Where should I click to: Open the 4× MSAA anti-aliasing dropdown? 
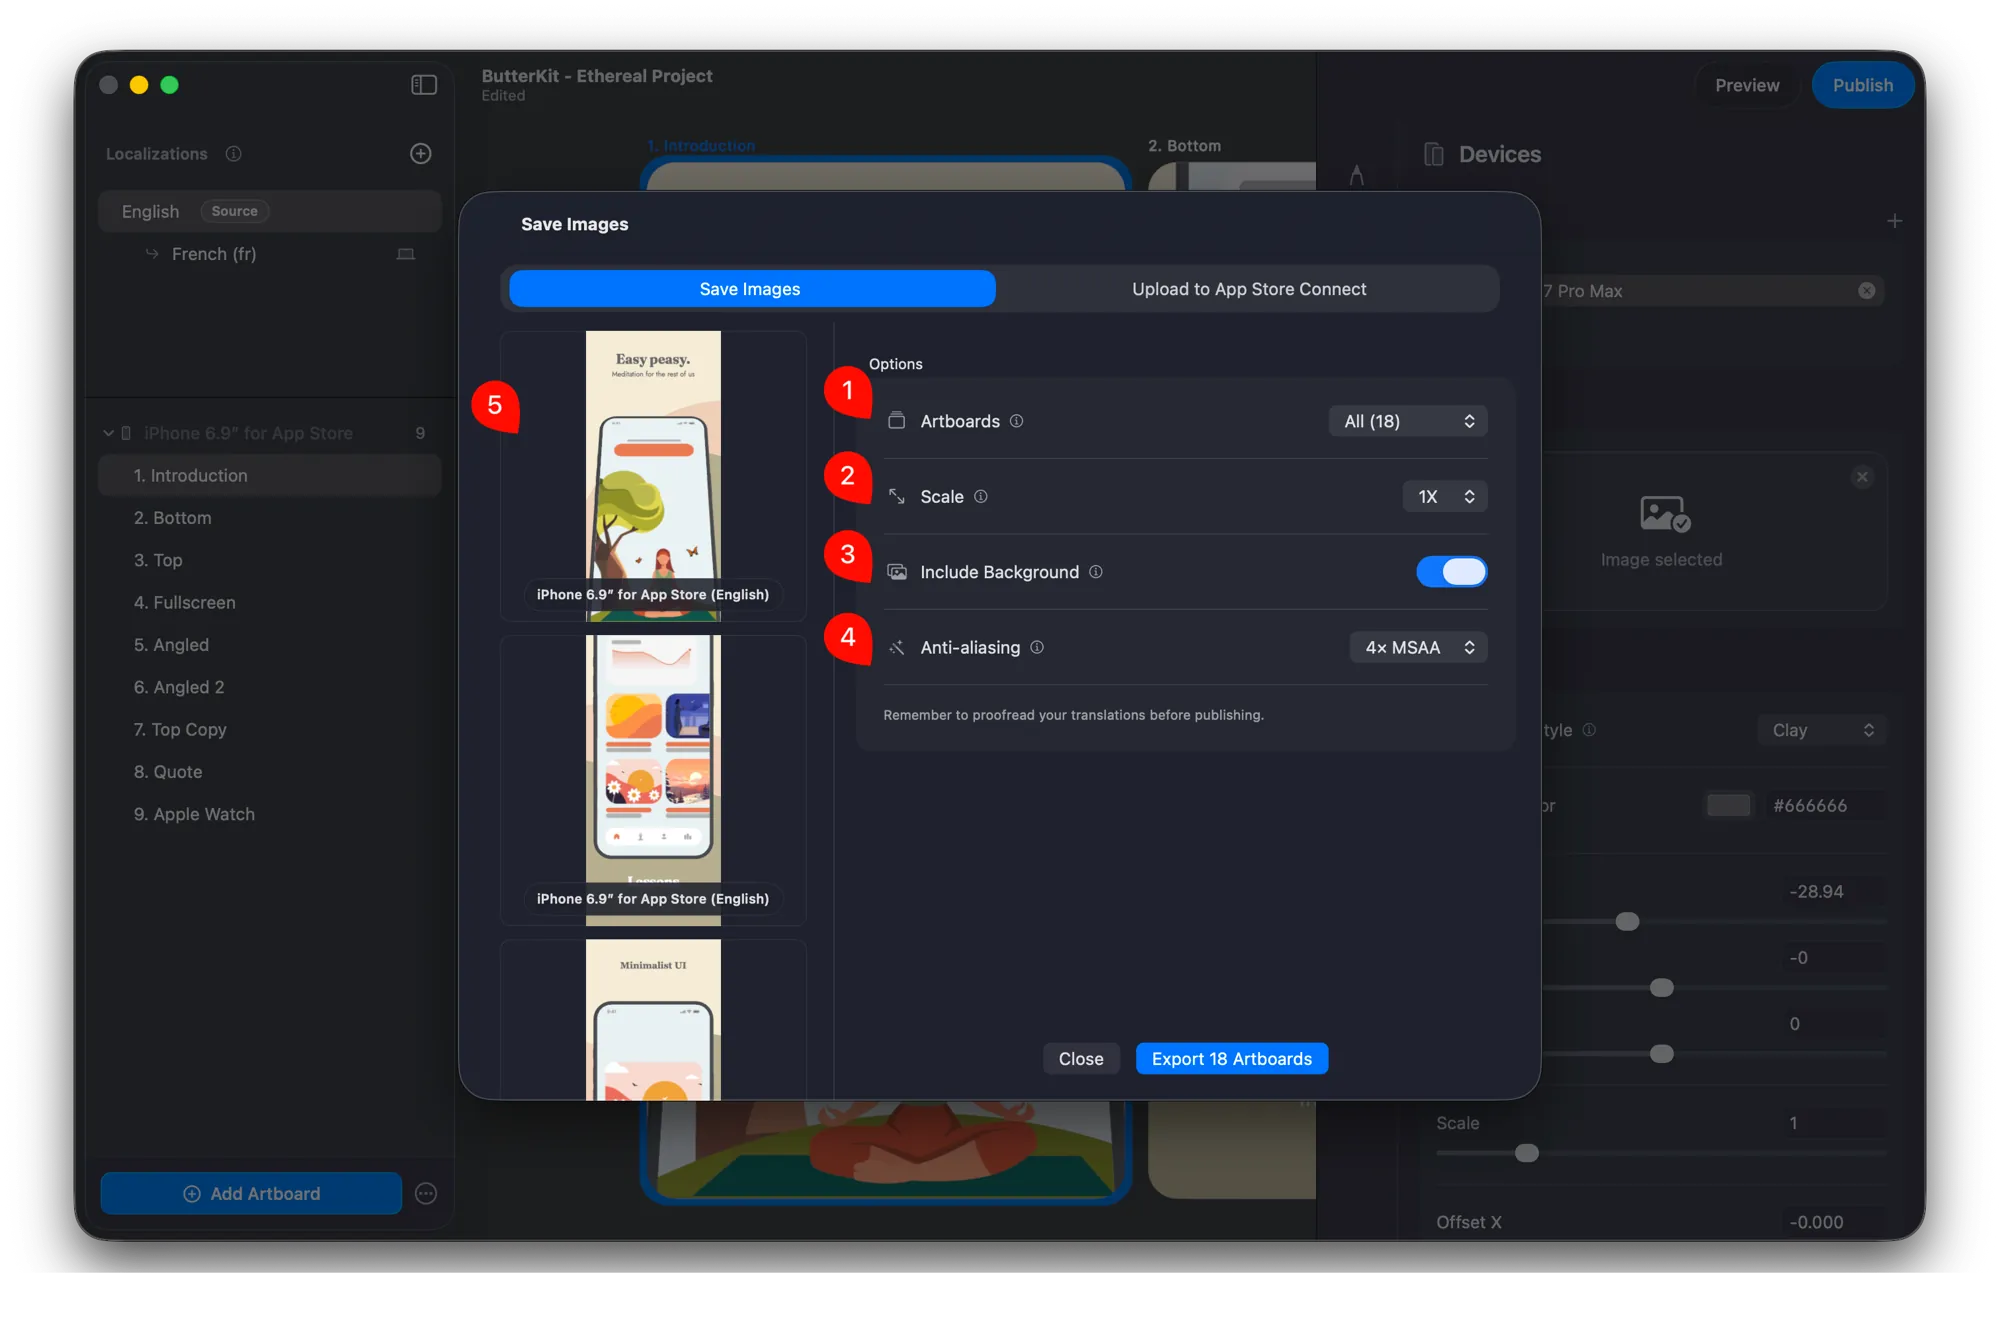1418,647
